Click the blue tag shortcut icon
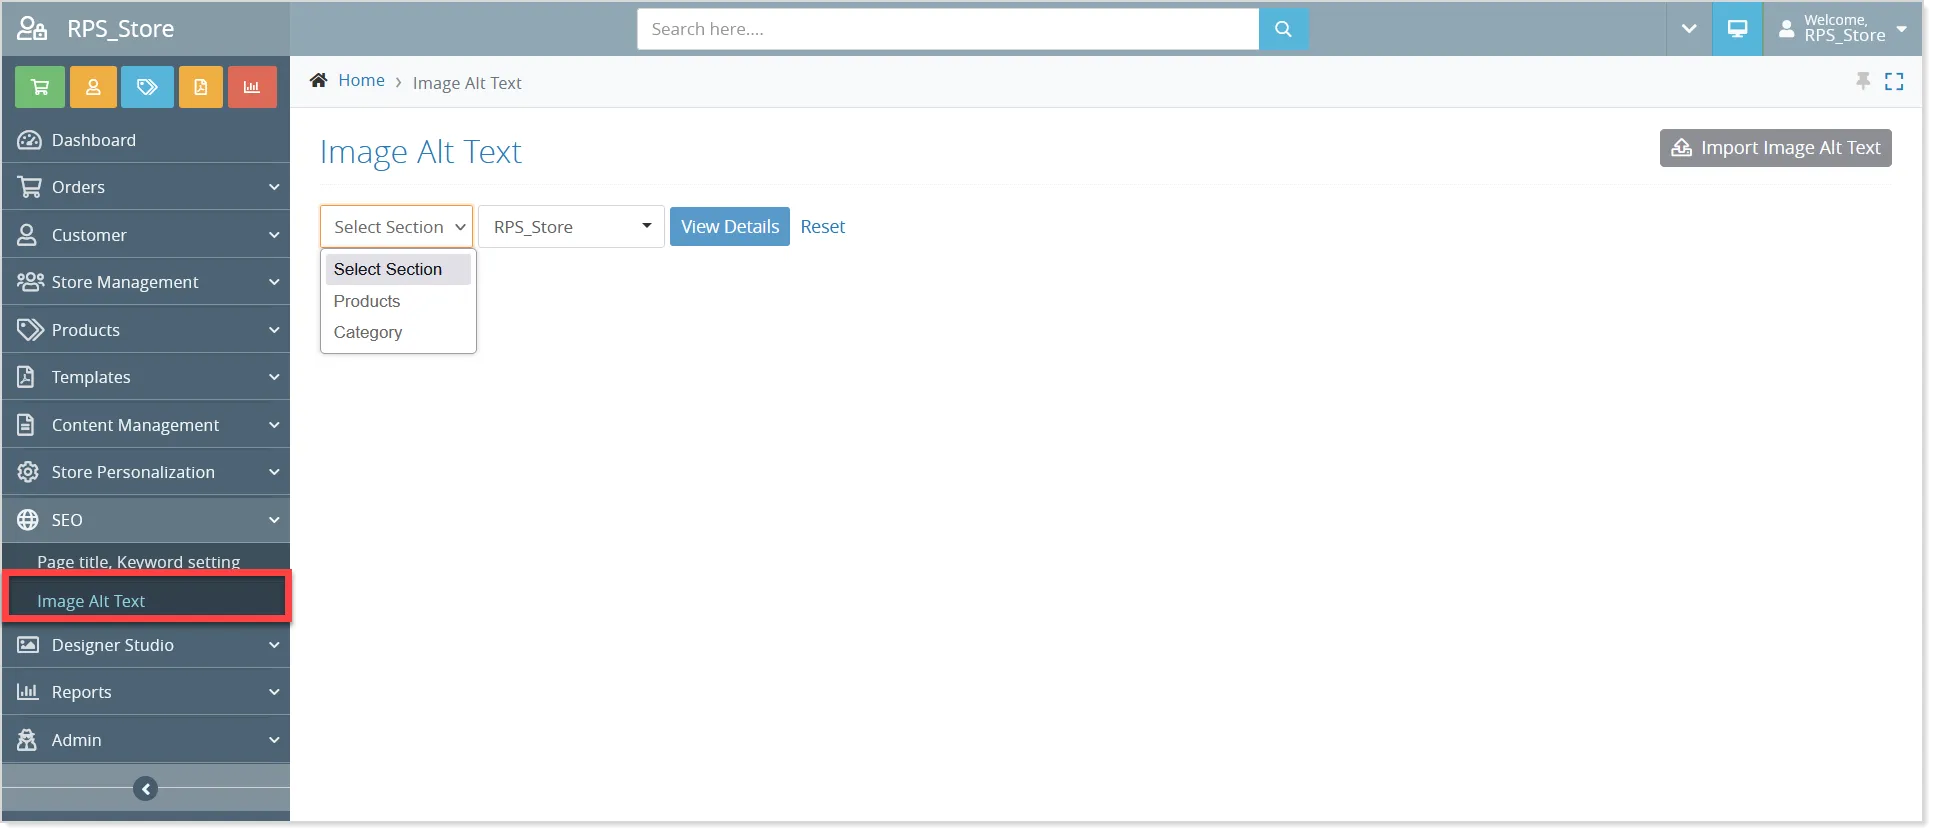1934x833 pixels. coord(147,87)
